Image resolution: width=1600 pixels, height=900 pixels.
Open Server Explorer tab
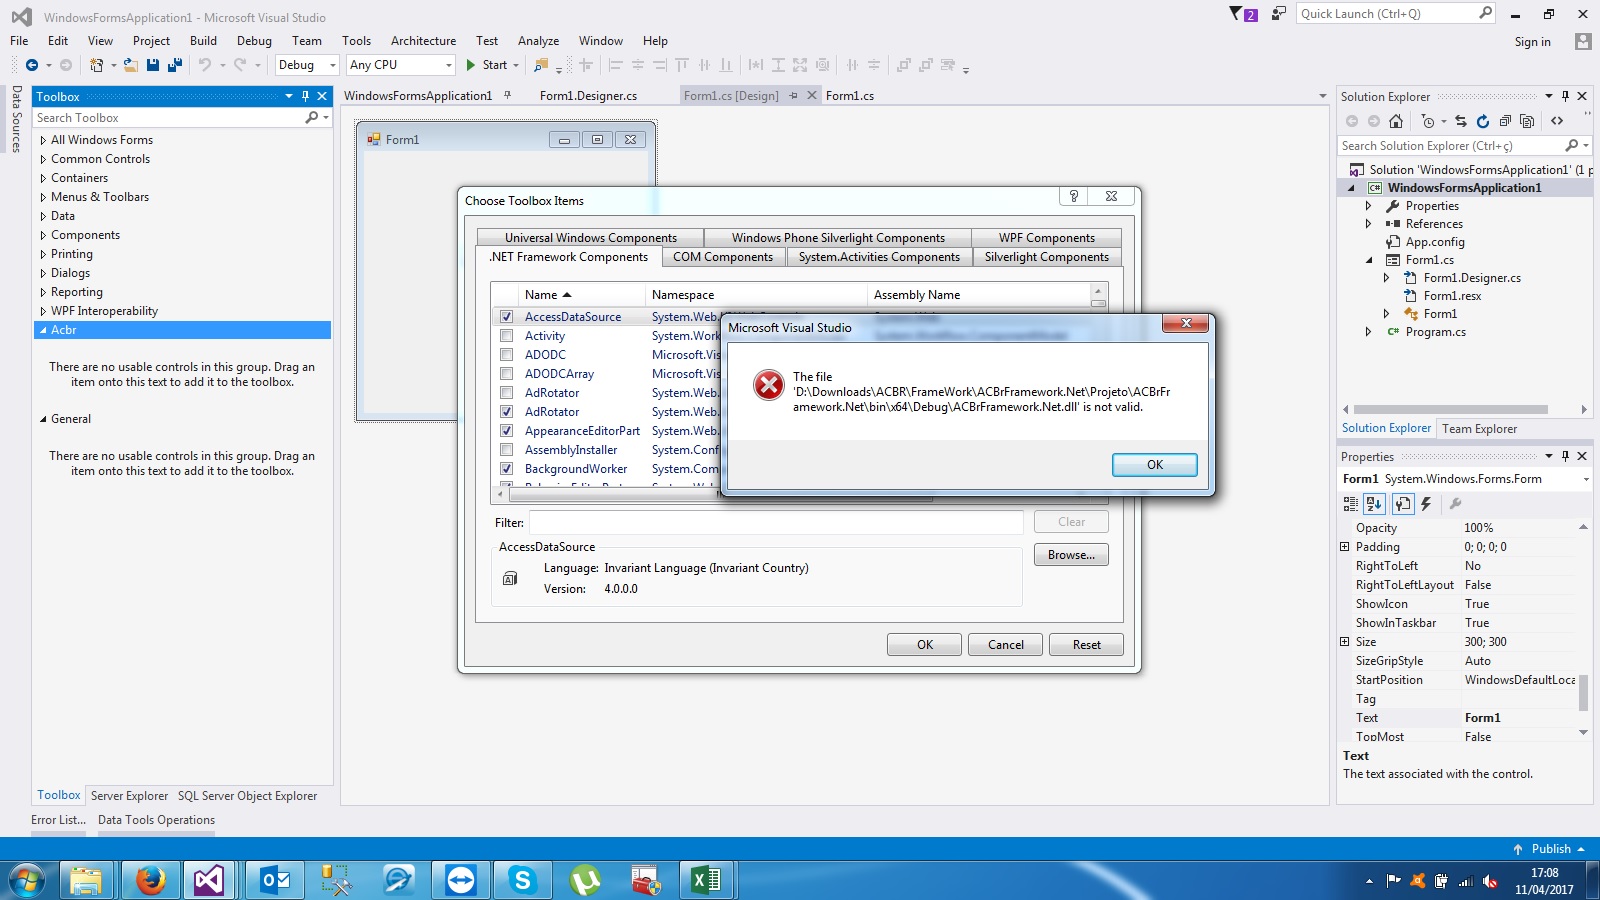(129, 796)
